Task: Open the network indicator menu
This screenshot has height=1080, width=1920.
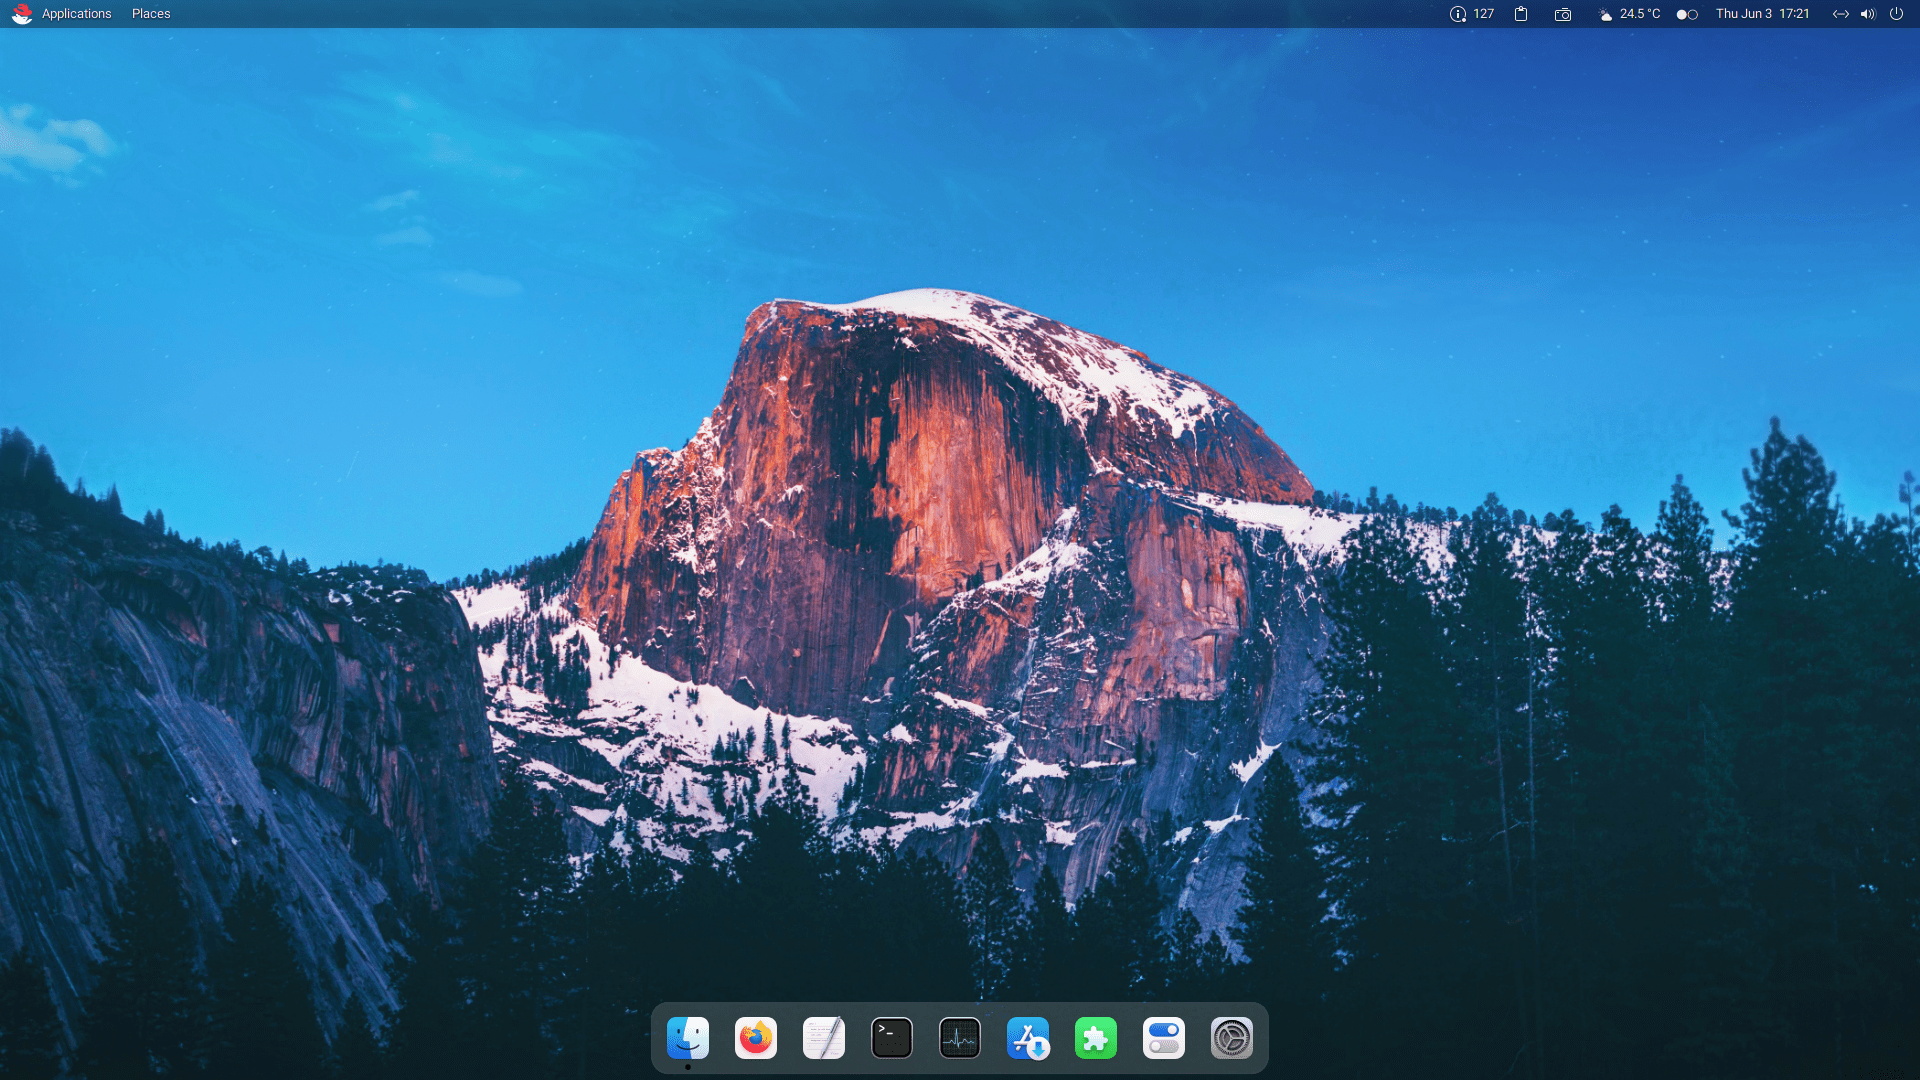Action: 1841,14
